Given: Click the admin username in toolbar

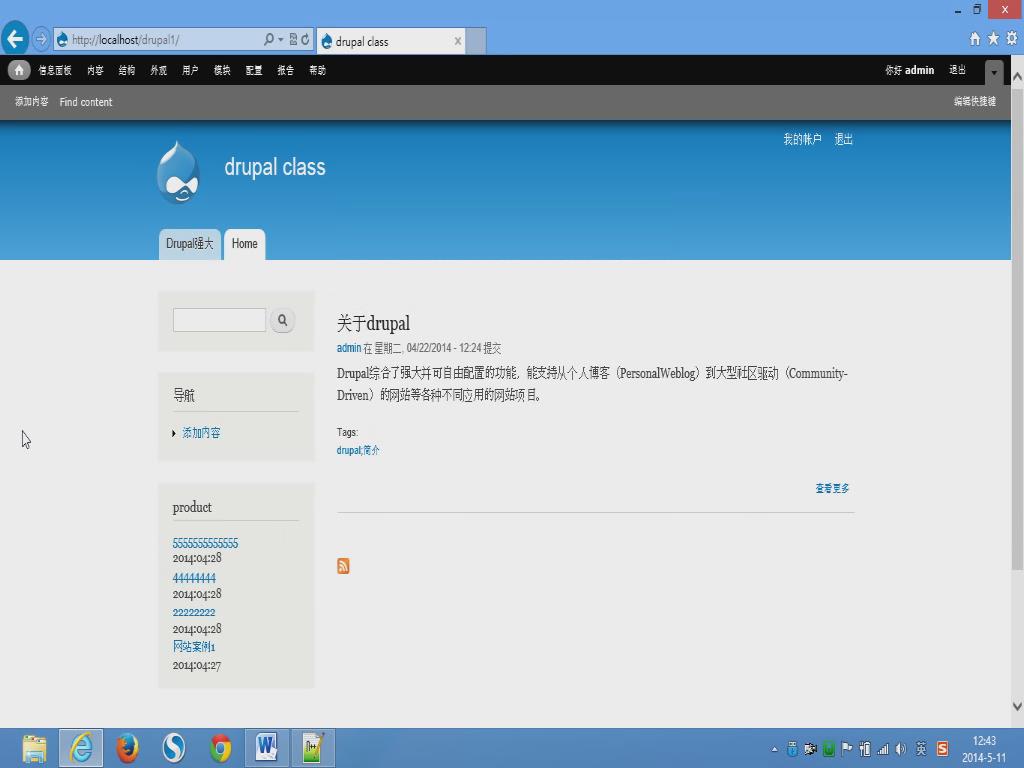Looking at the screenshot, I should pos(919,70).
